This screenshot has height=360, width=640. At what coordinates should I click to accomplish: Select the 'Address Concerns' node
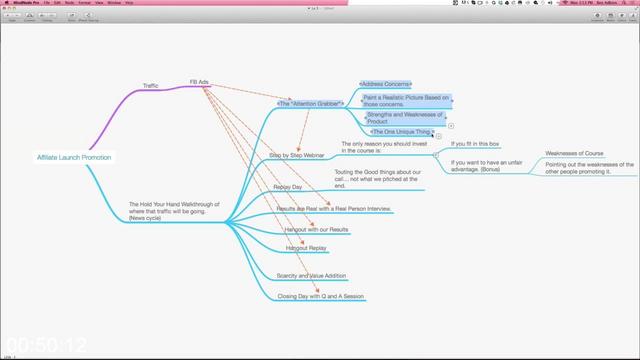point(385,84)
